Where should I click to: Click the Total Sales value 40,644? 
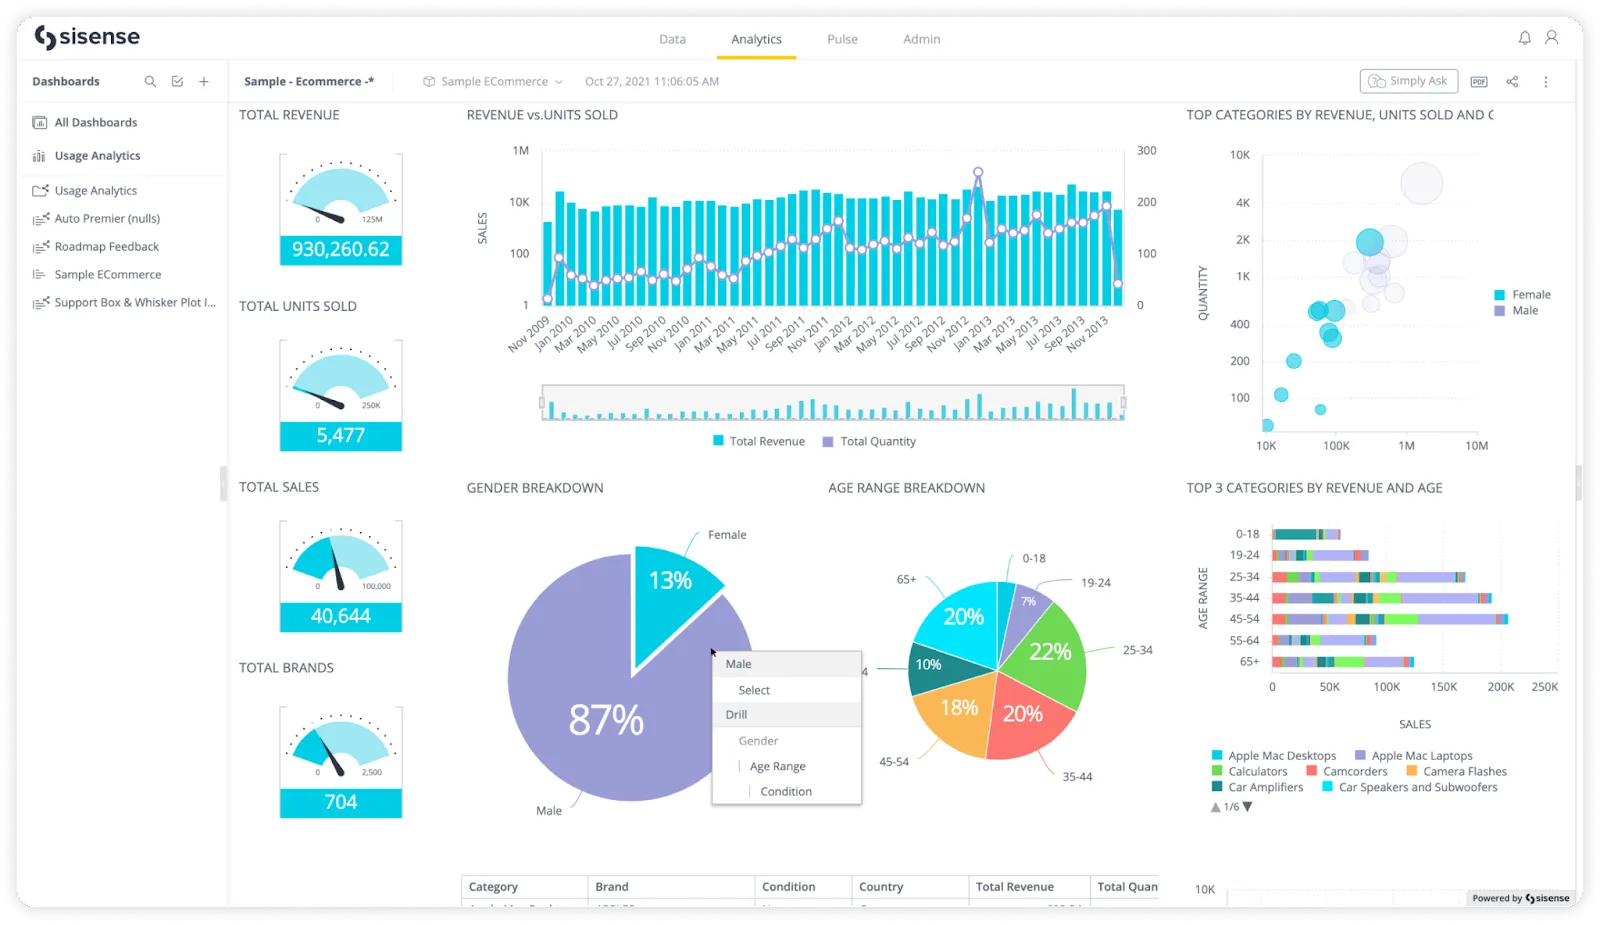tap(341, 616)
